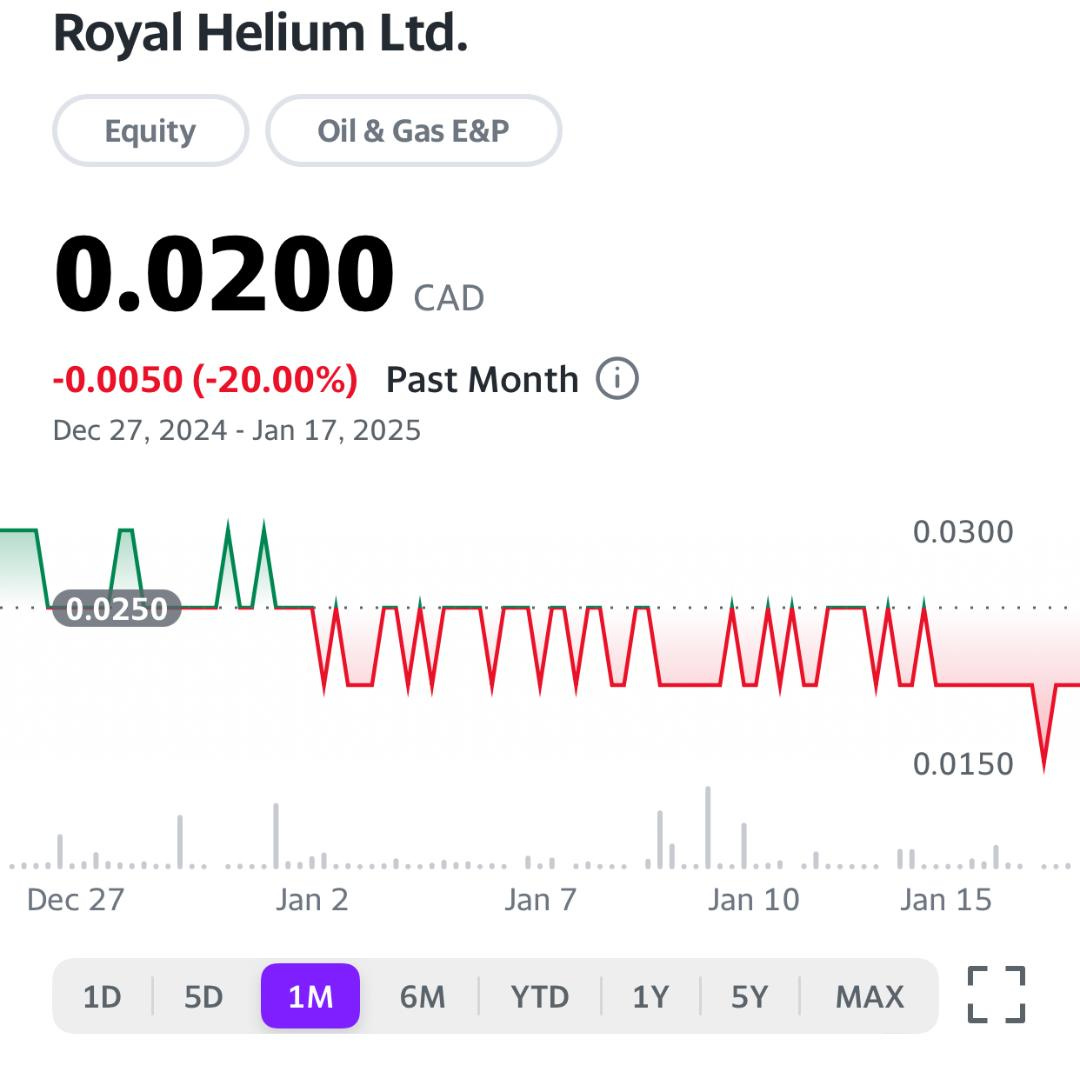This screenshot has height=1085, width=1080.
Task: Click the Equity tag
Action: (150, 131)
